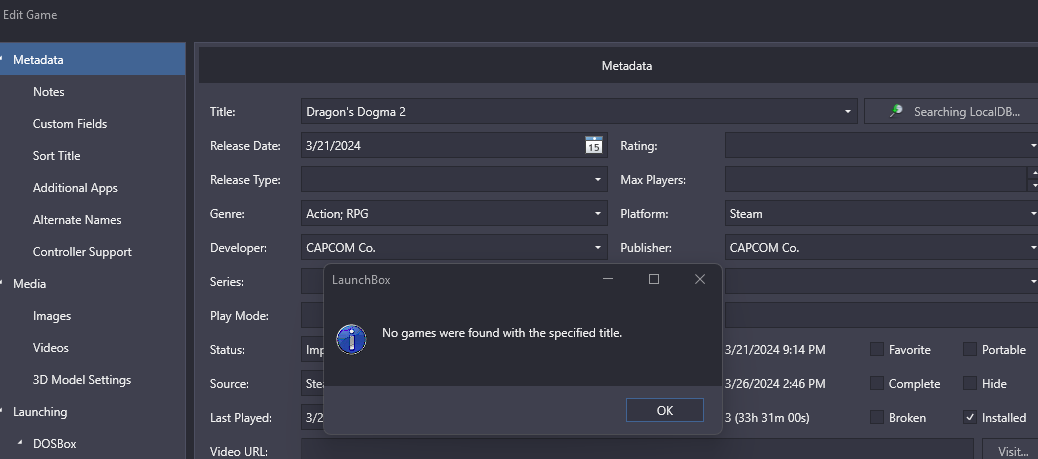This screenshot has width=1038, height=459.
Task: Click the blue information icon in dialog
Action: coord(352,339)
